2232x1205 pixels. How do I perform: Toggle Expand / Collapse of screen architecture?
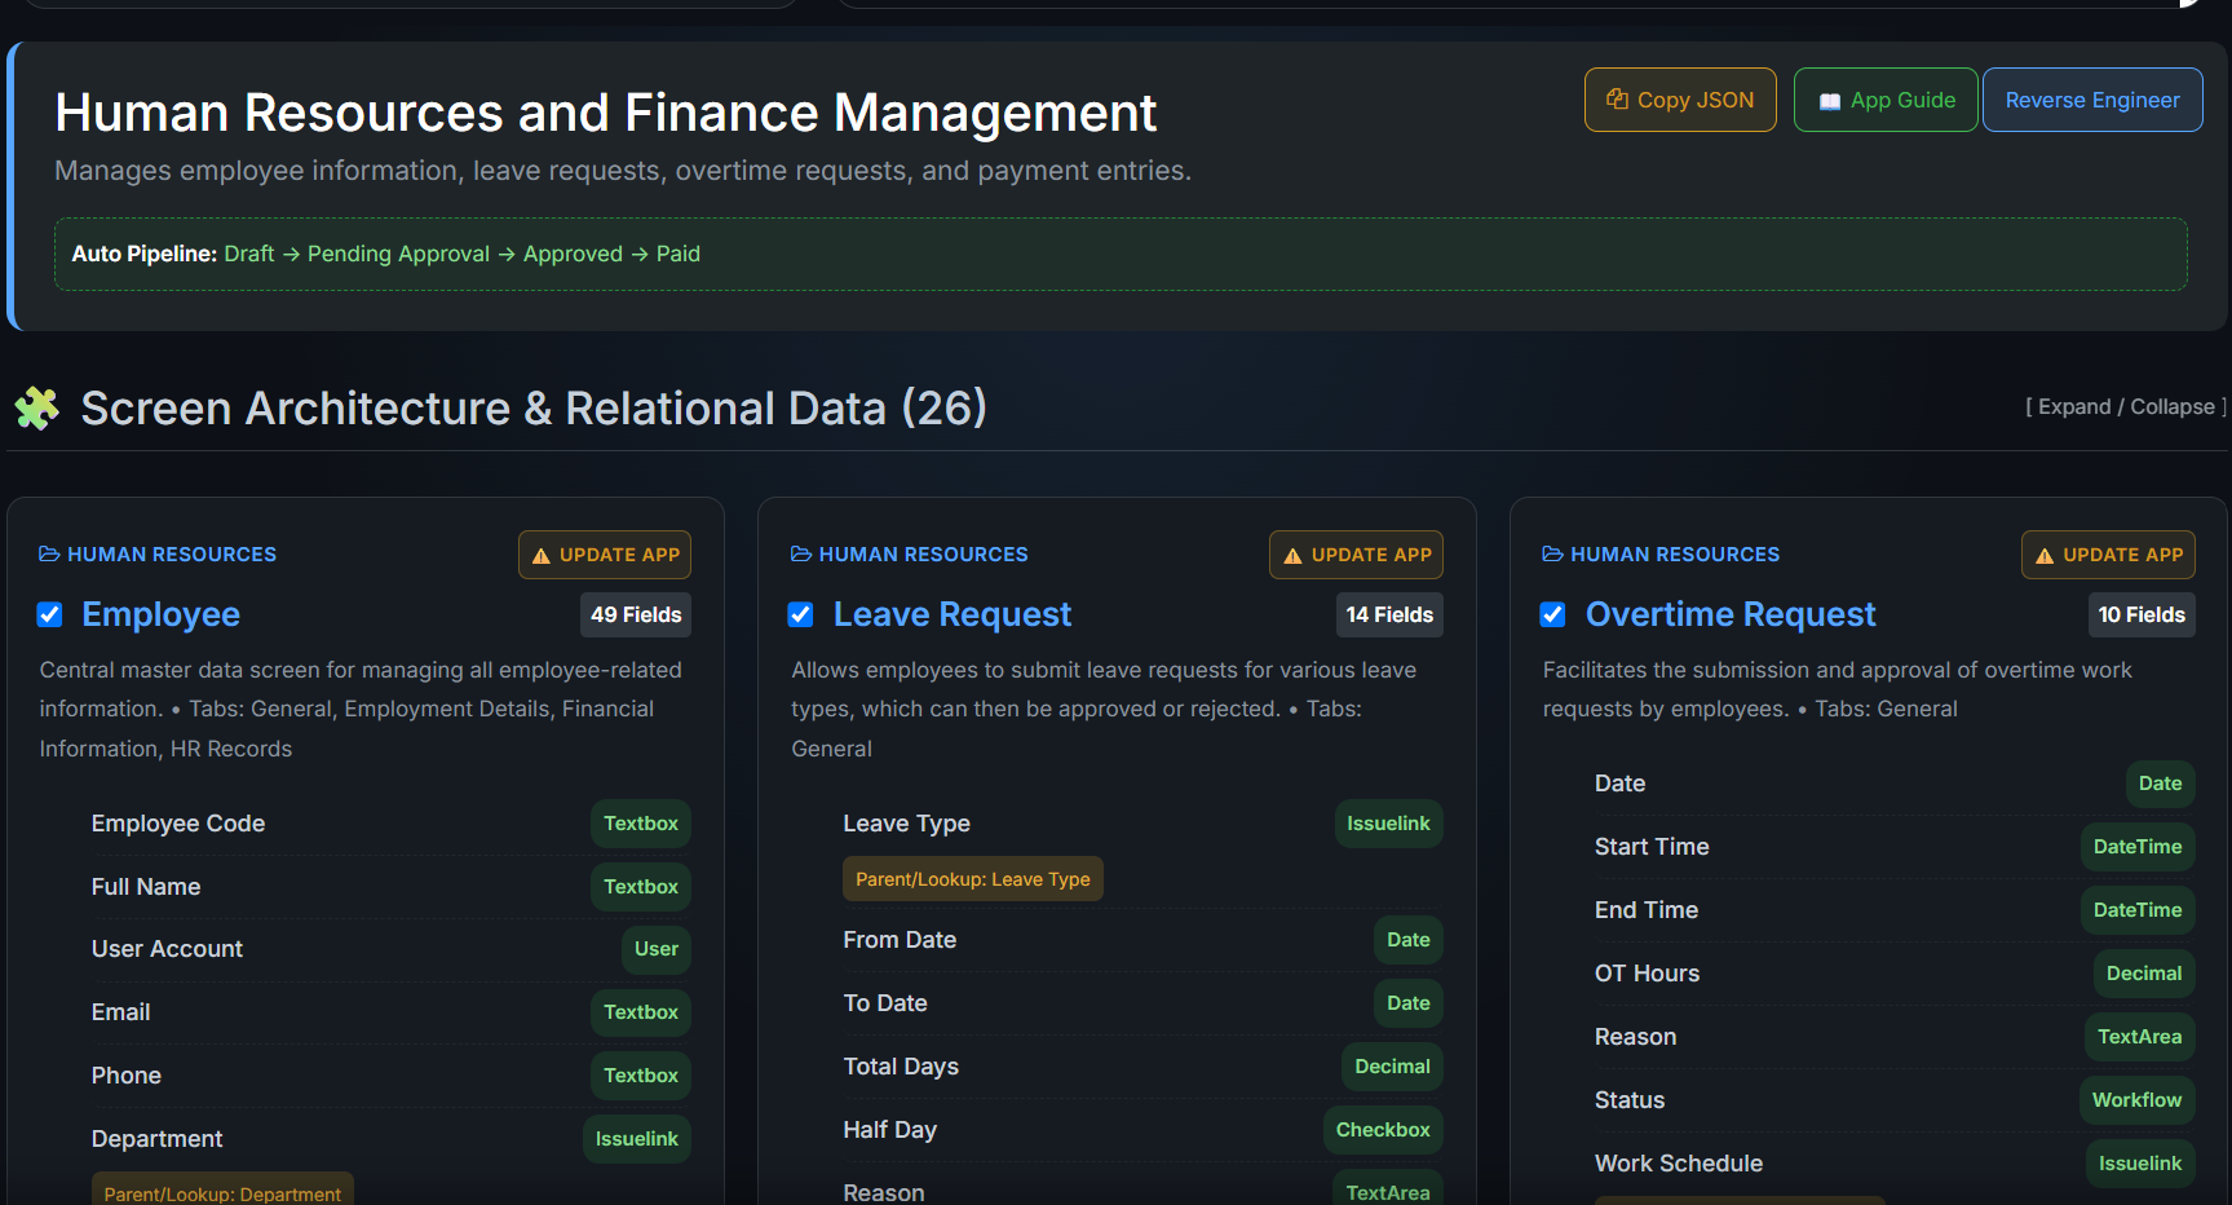[x=2125, y=407]
